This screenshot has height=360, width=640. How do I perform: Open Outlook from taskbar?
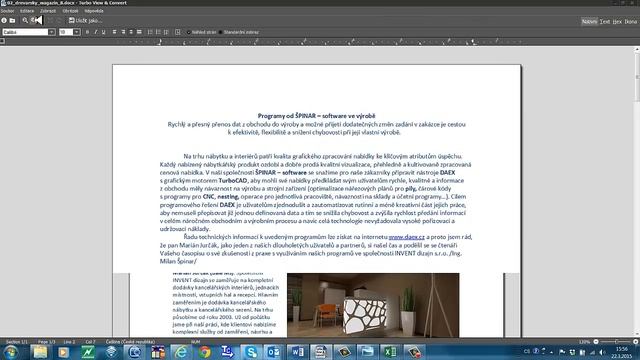coord(274,352)
